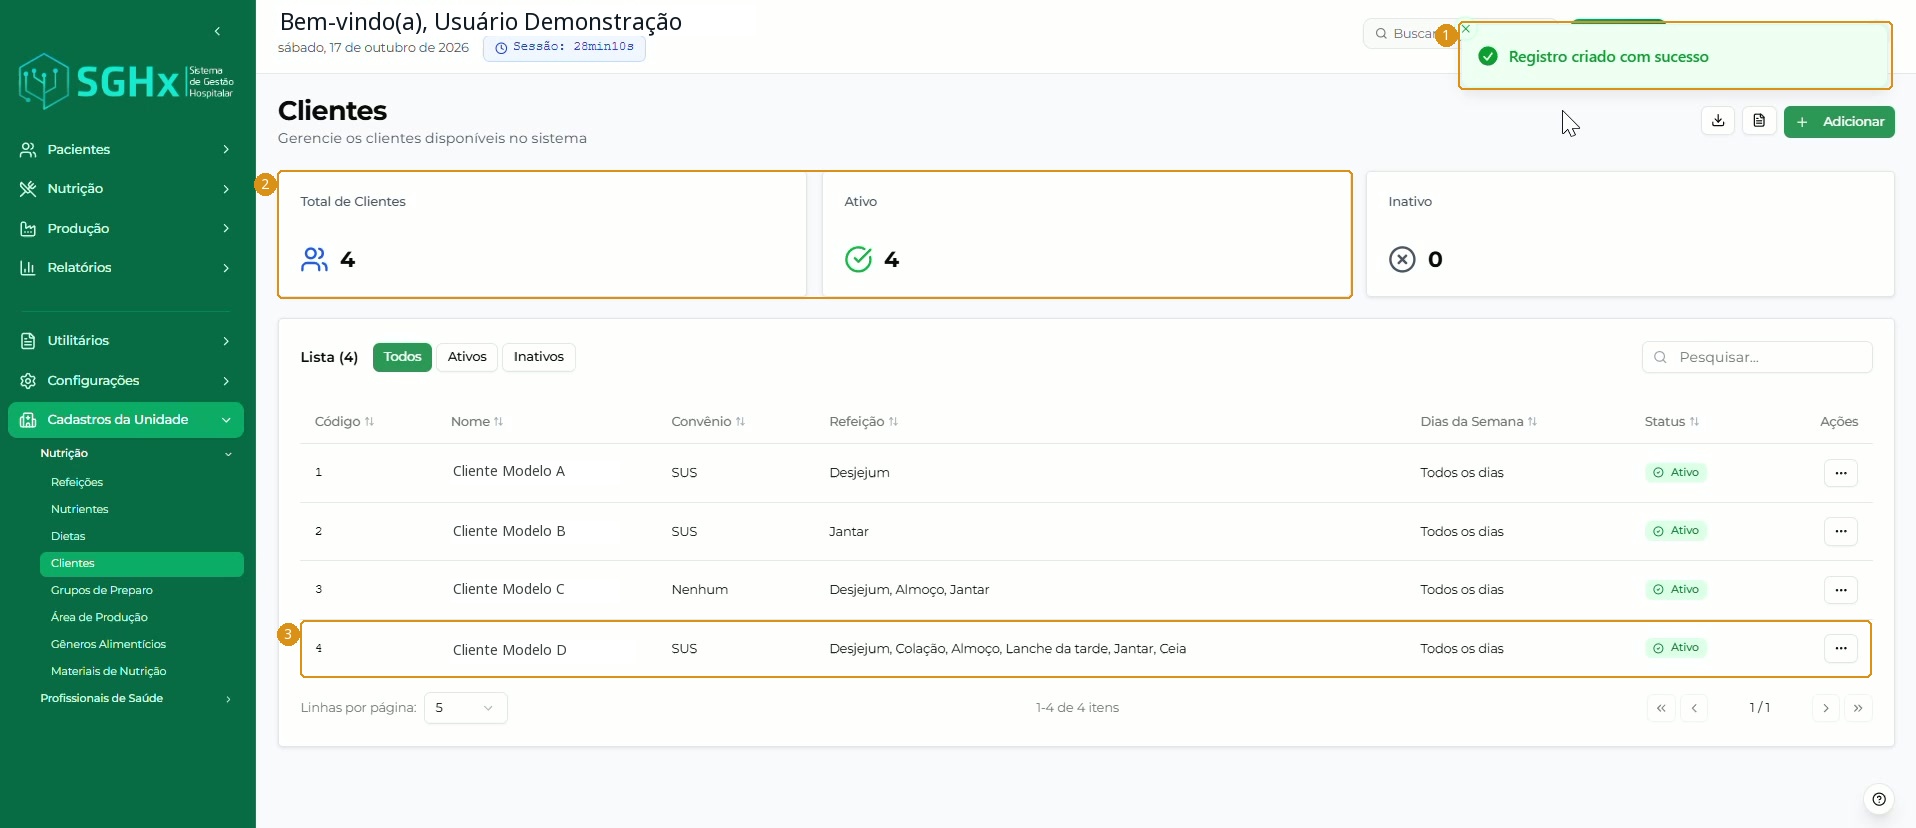Image resolution: width=1916 pixels, height=828 pixels.
Task: Open Grupos de Preparo in sidebar
Action: pos(102,590)
